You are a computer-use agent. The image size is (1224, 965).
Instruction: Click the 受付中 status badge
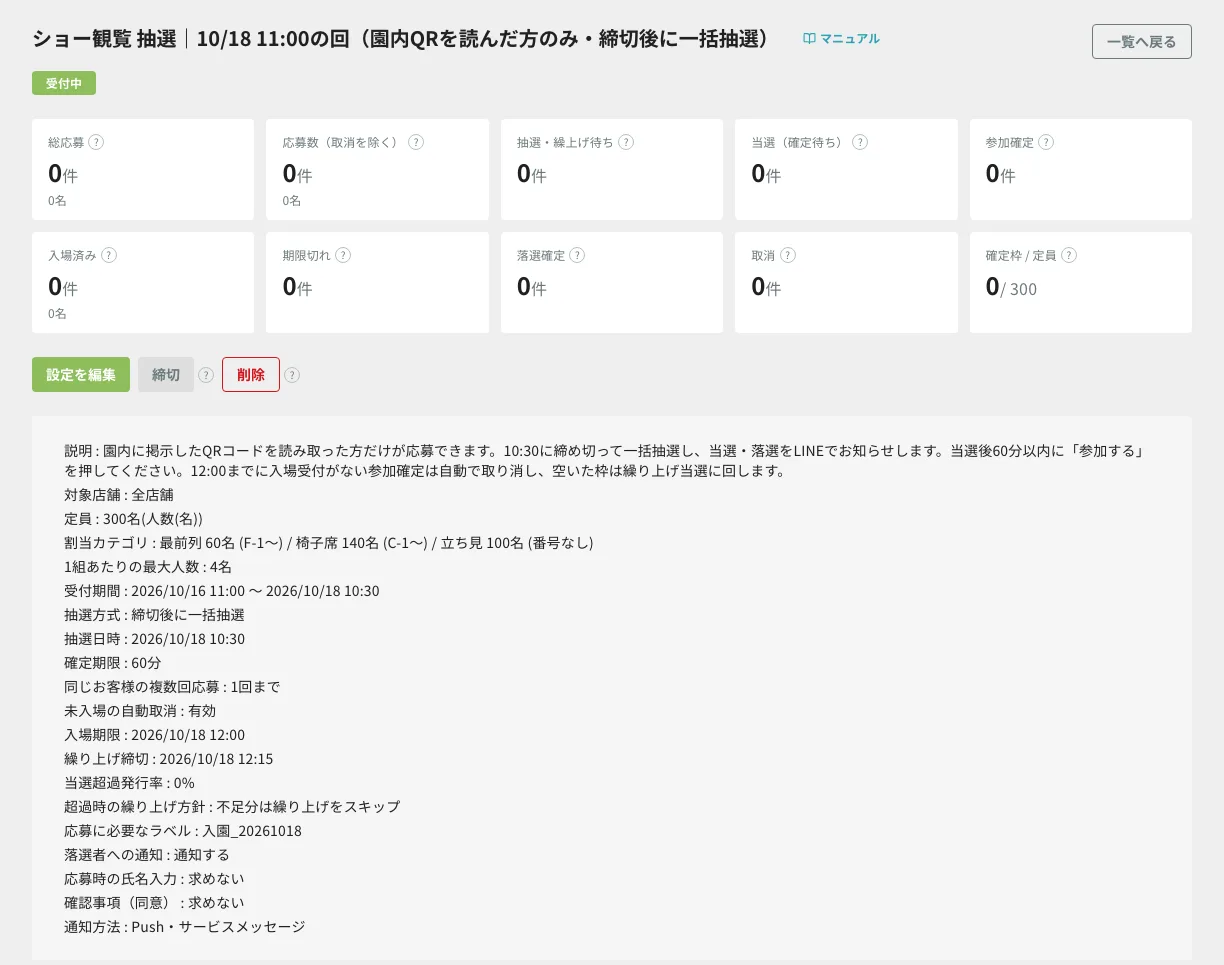(x=64, y=84)
